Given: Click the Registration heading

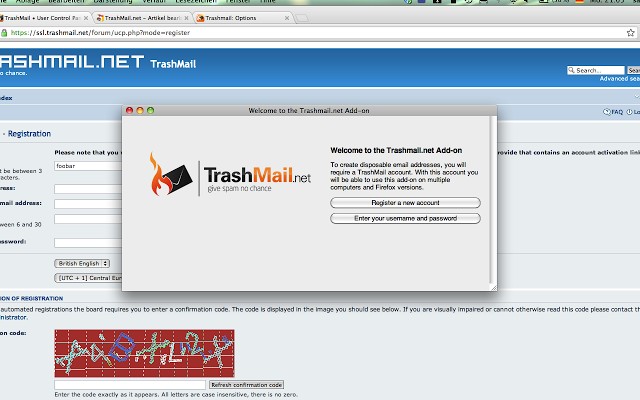Looking at the screenshot, I should (29, 134).
